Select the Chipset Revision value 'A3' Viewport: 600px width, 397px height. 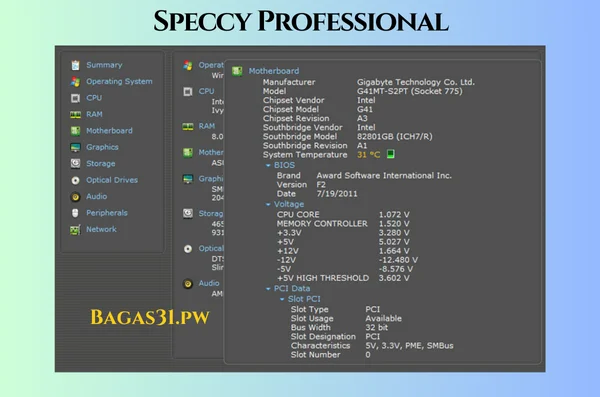click(362, 118)
